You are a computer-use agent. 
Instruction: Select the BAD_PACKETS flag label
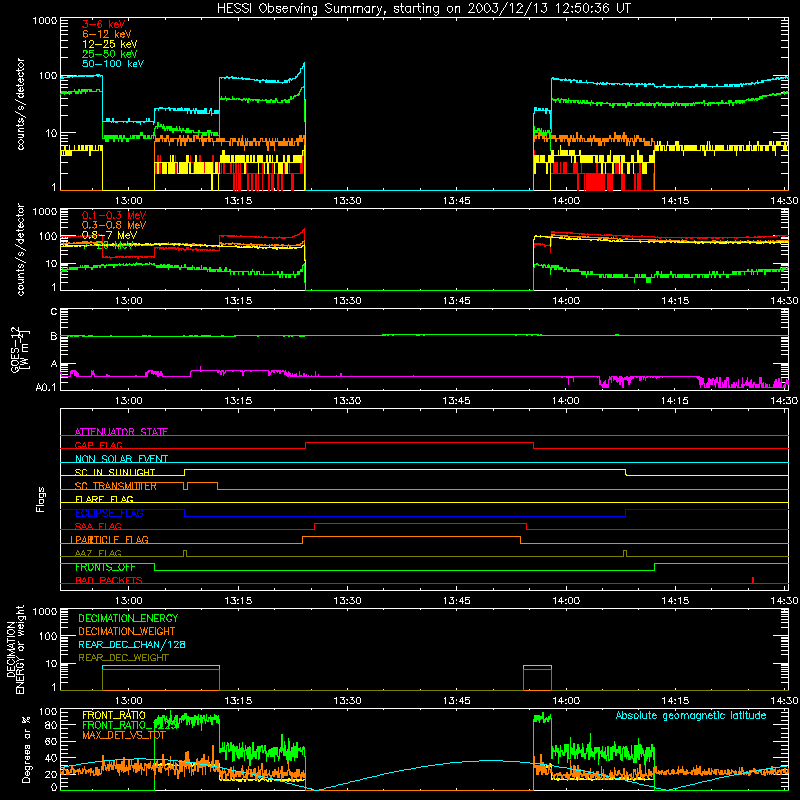(109, 580)
